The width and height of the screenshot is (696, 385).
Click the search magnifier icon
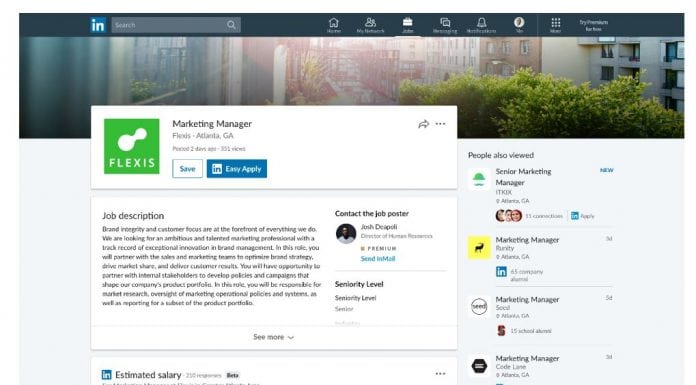click(x=231, y=25)
